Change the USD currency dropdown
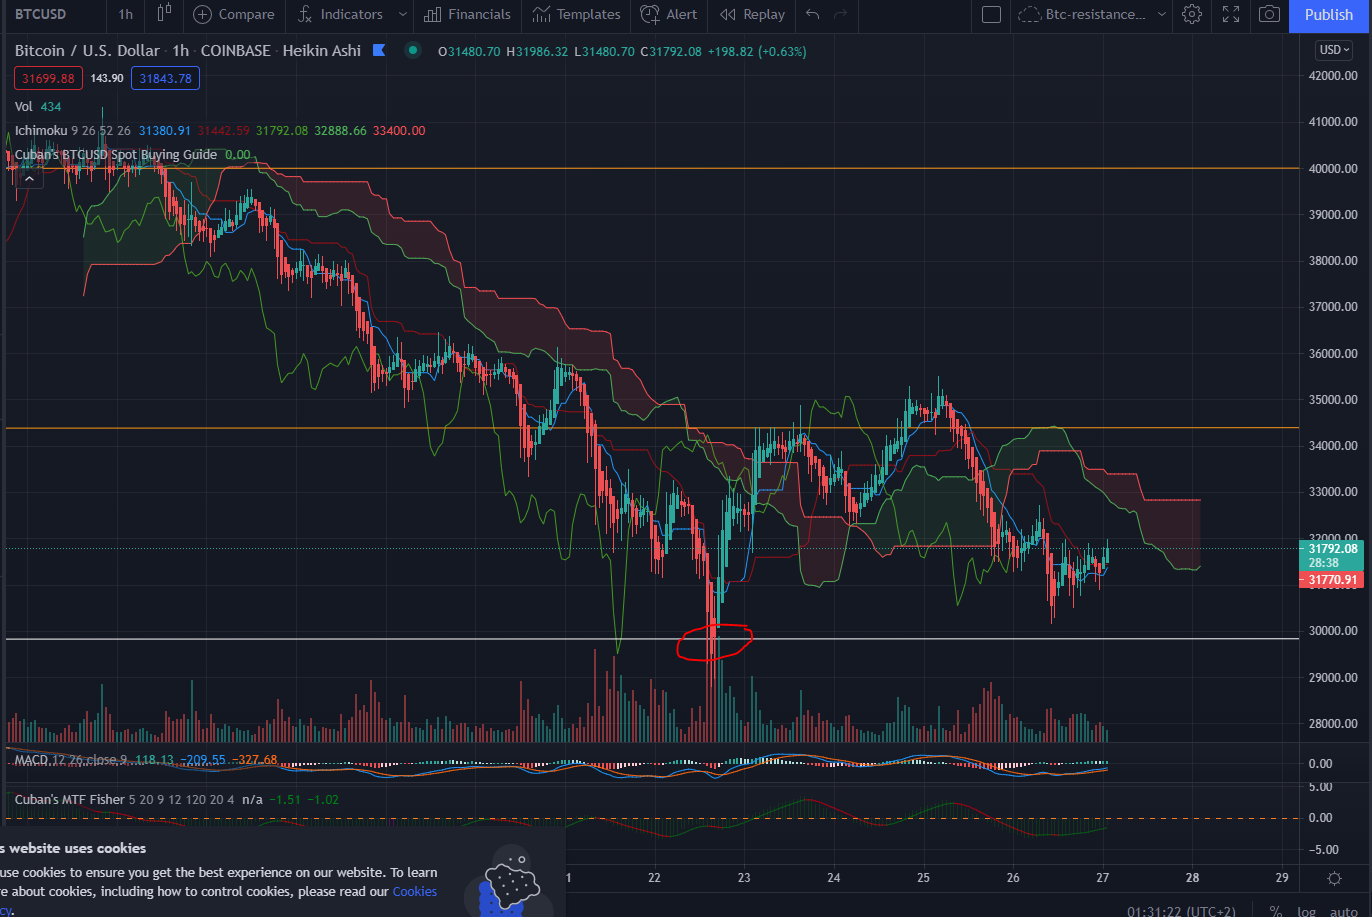The height and width of the screenshot is (917, 1372). pos(1335,50)
